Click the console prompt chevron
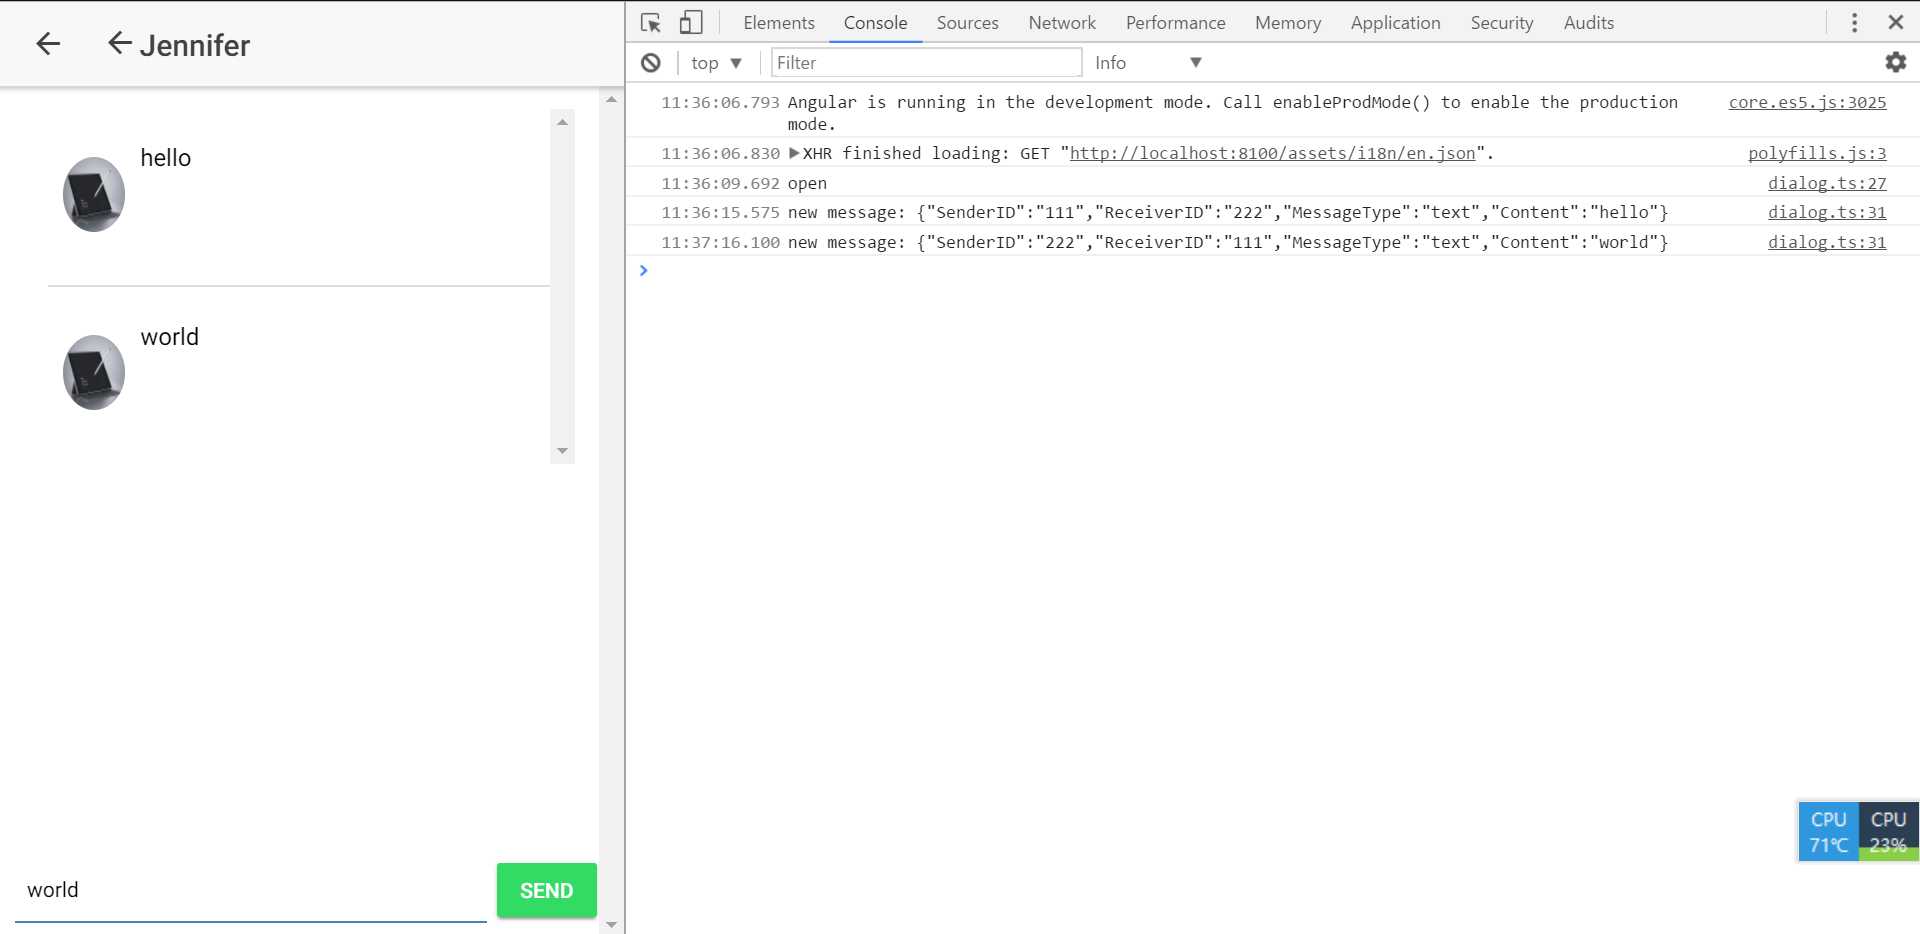The height and width of the screenshot is (934, 1920). (644, 270)
